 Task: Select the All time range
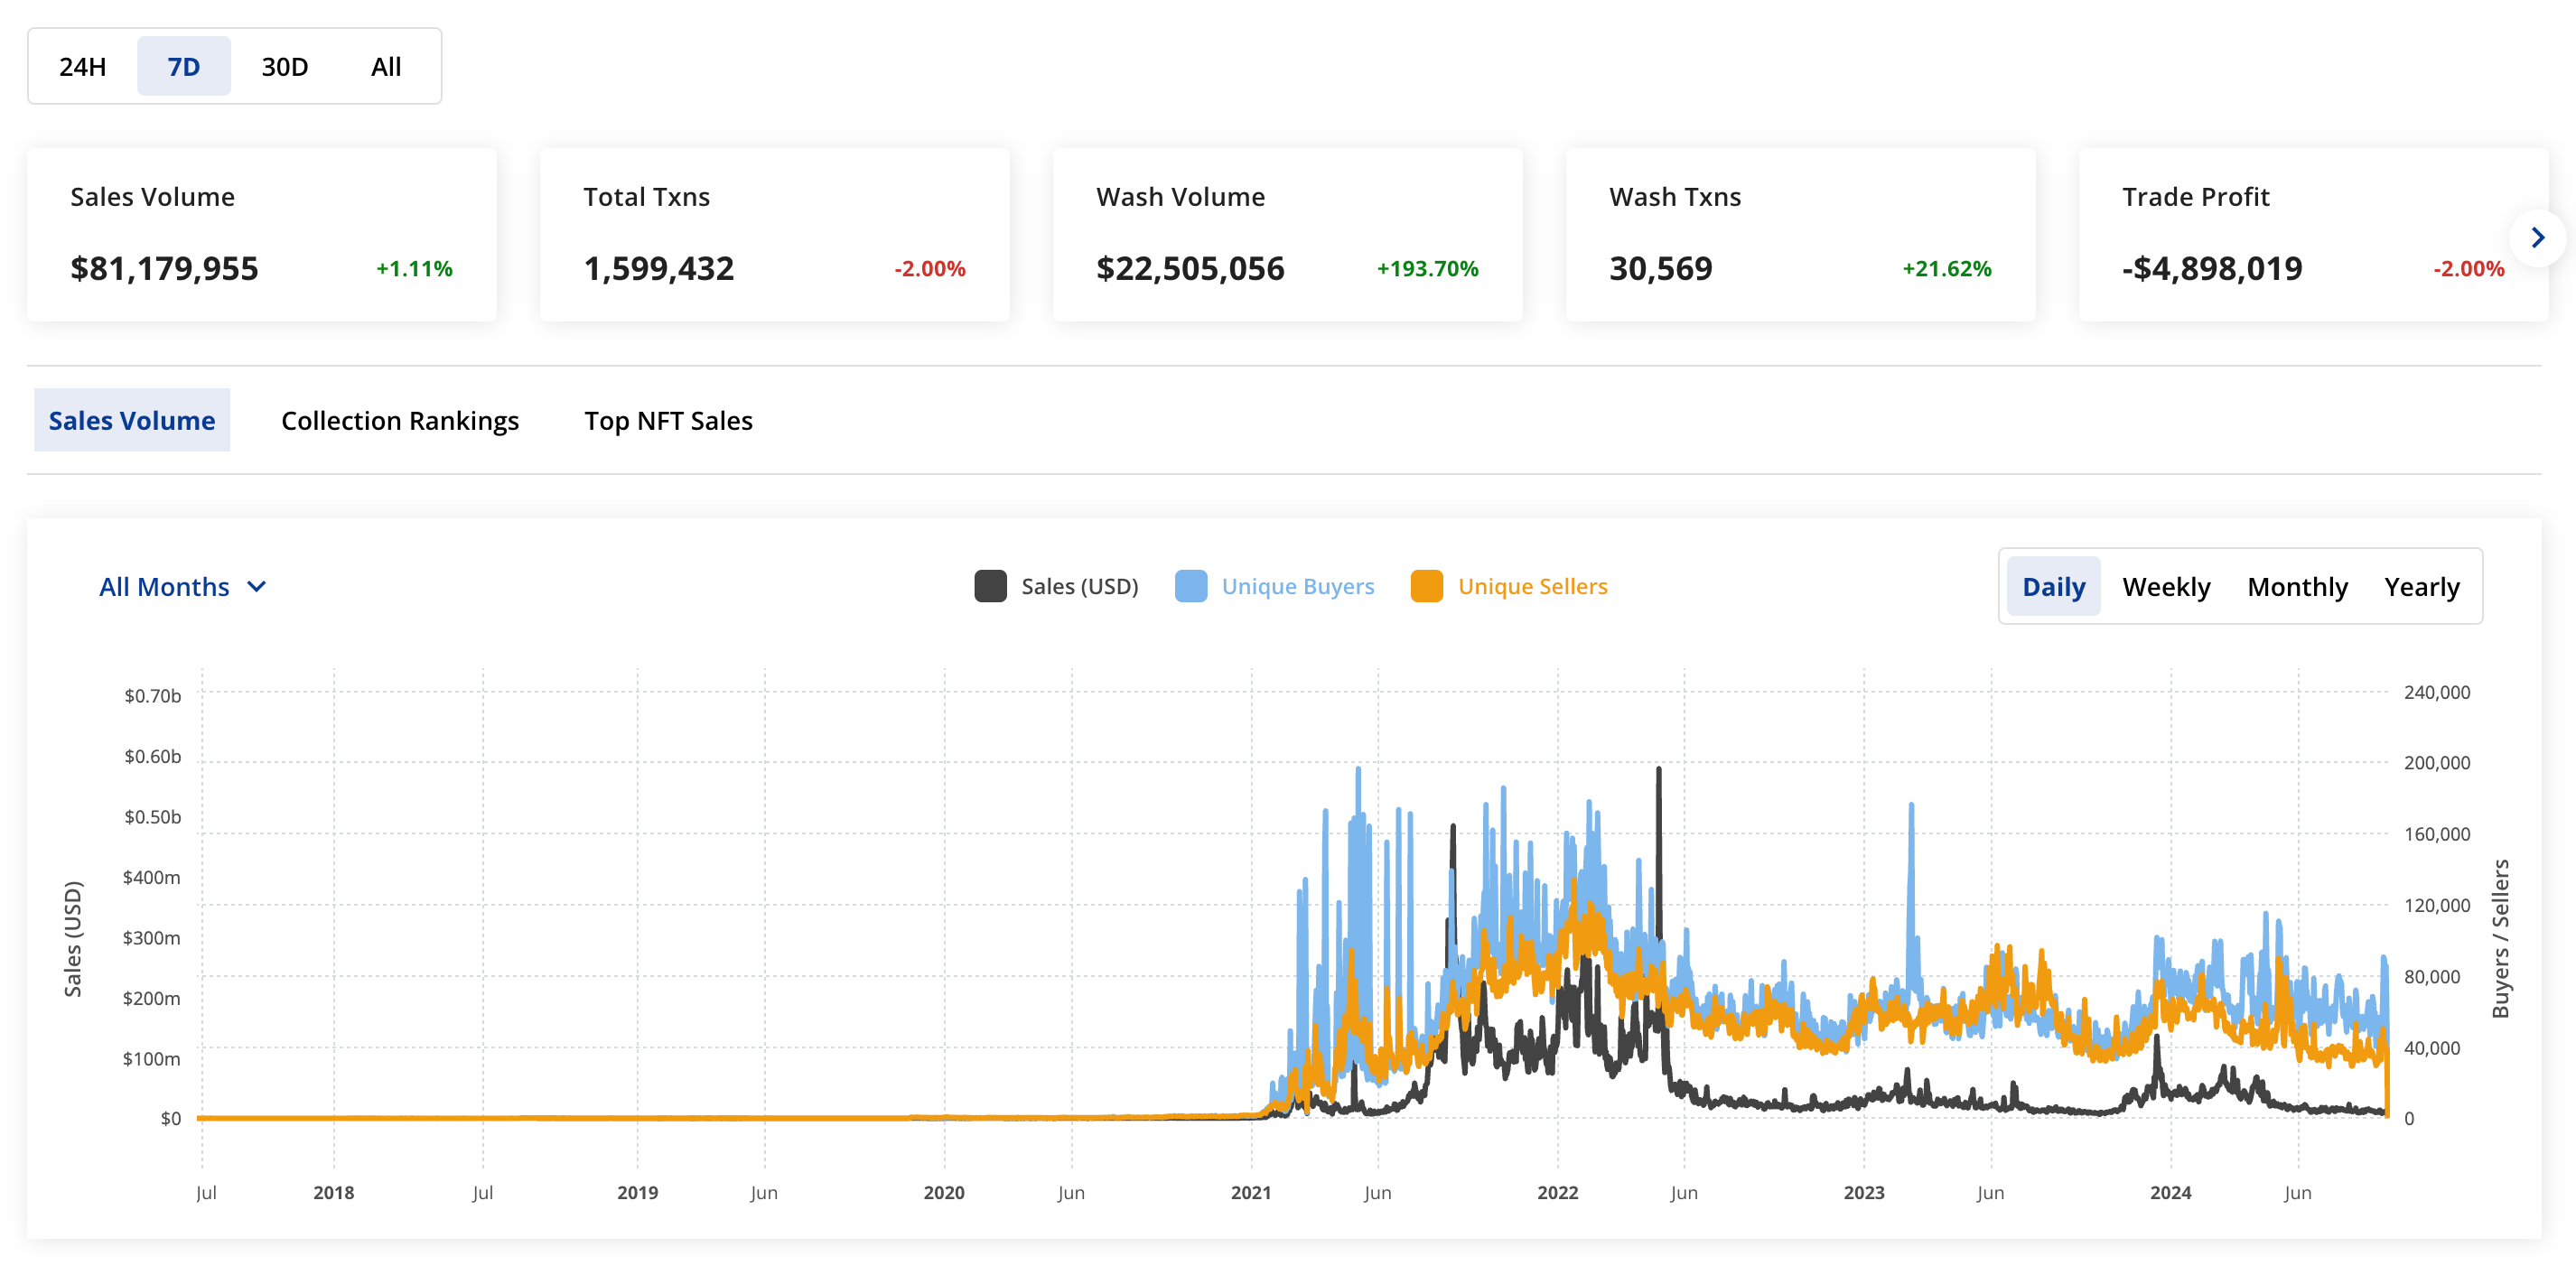click(x=386, y=67)
